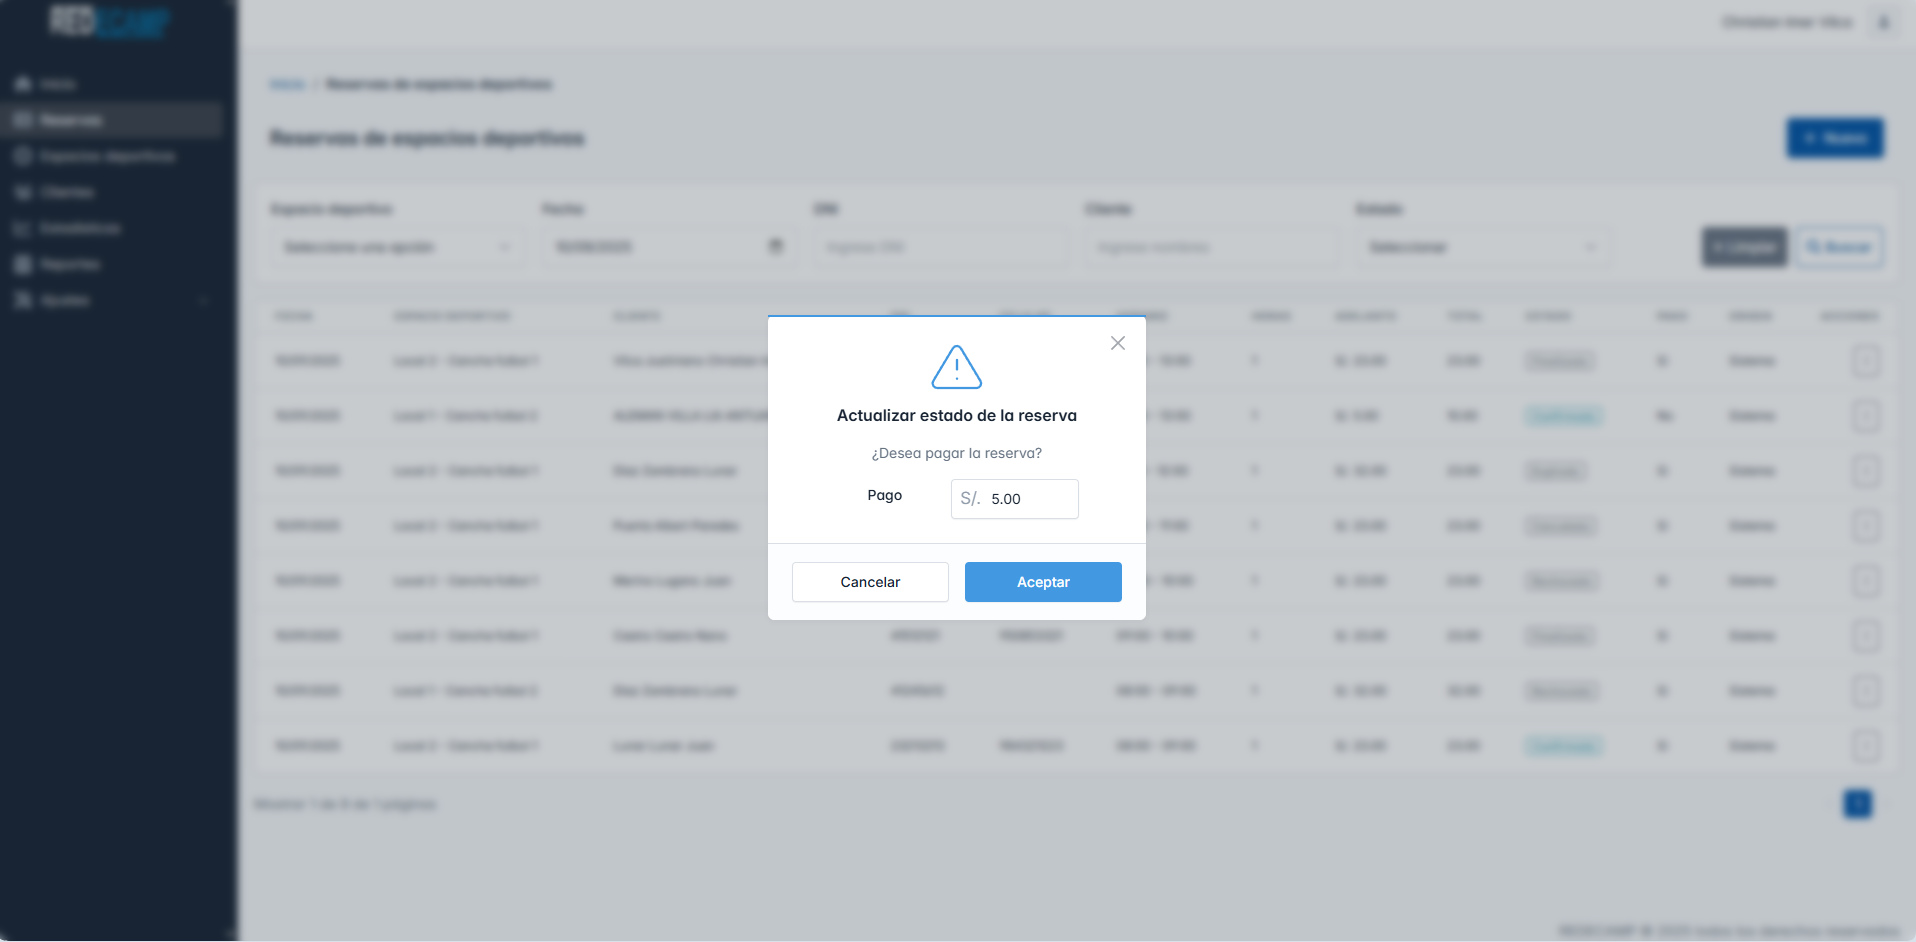This screenshot has height=942, width=1916.
Task: Click the Inicio breadcrumb link
Action: point(287,84)
